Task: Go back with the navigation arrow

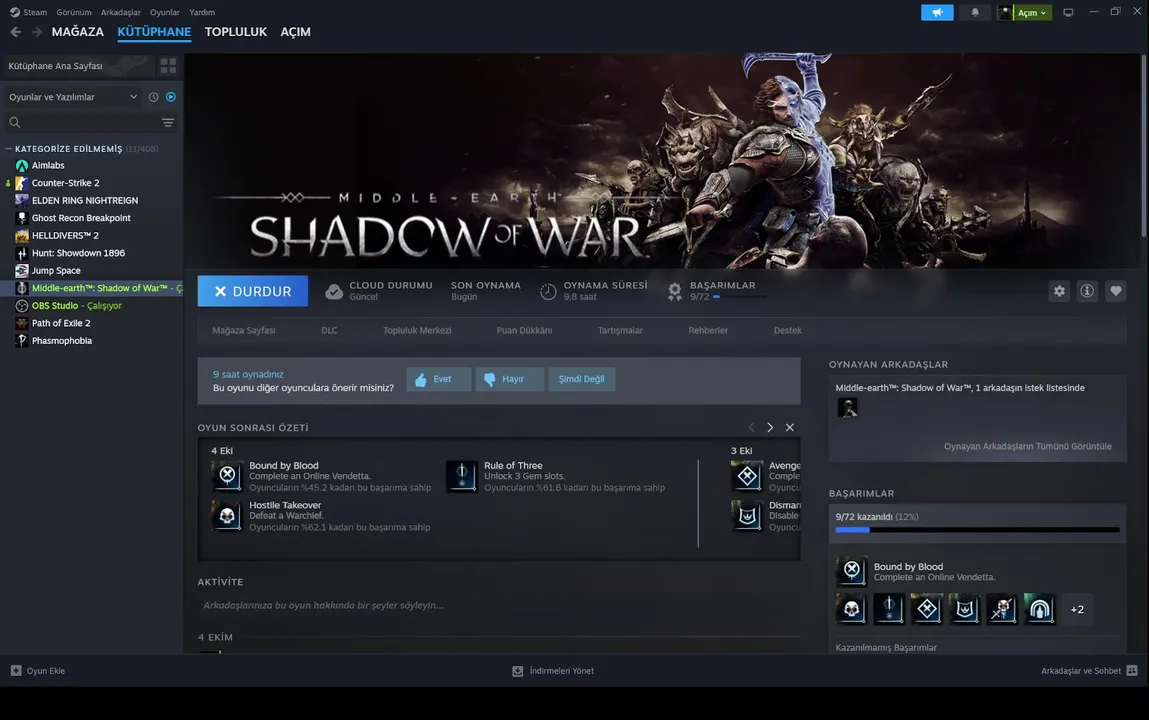Action: pos(15,31)
